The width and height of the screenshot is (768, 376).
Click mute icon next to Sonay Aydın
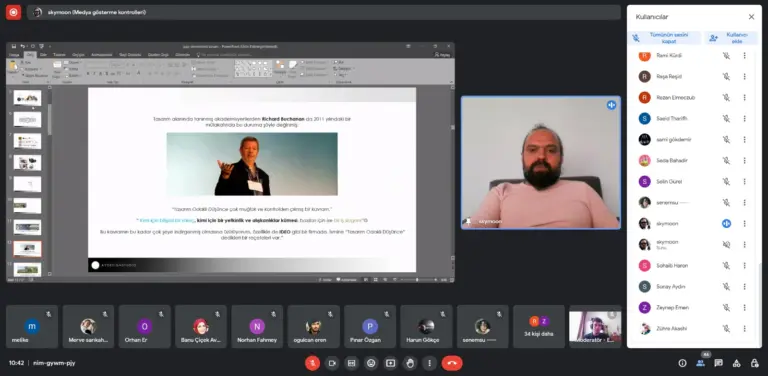click(726, 286)
